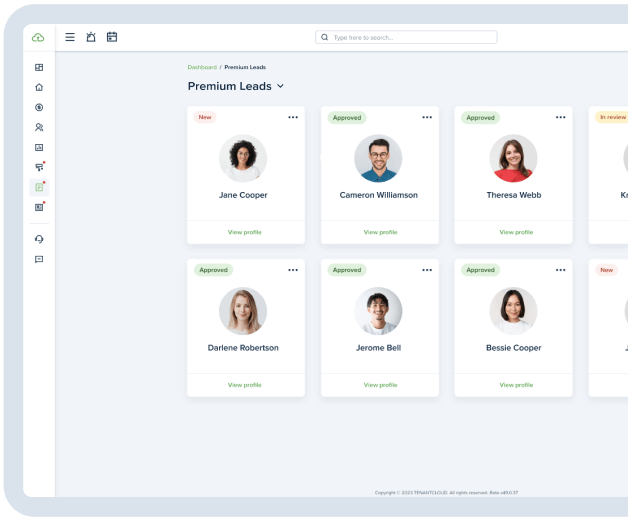Open Jane Cooper's three-dot options menu

pos(293,117)
